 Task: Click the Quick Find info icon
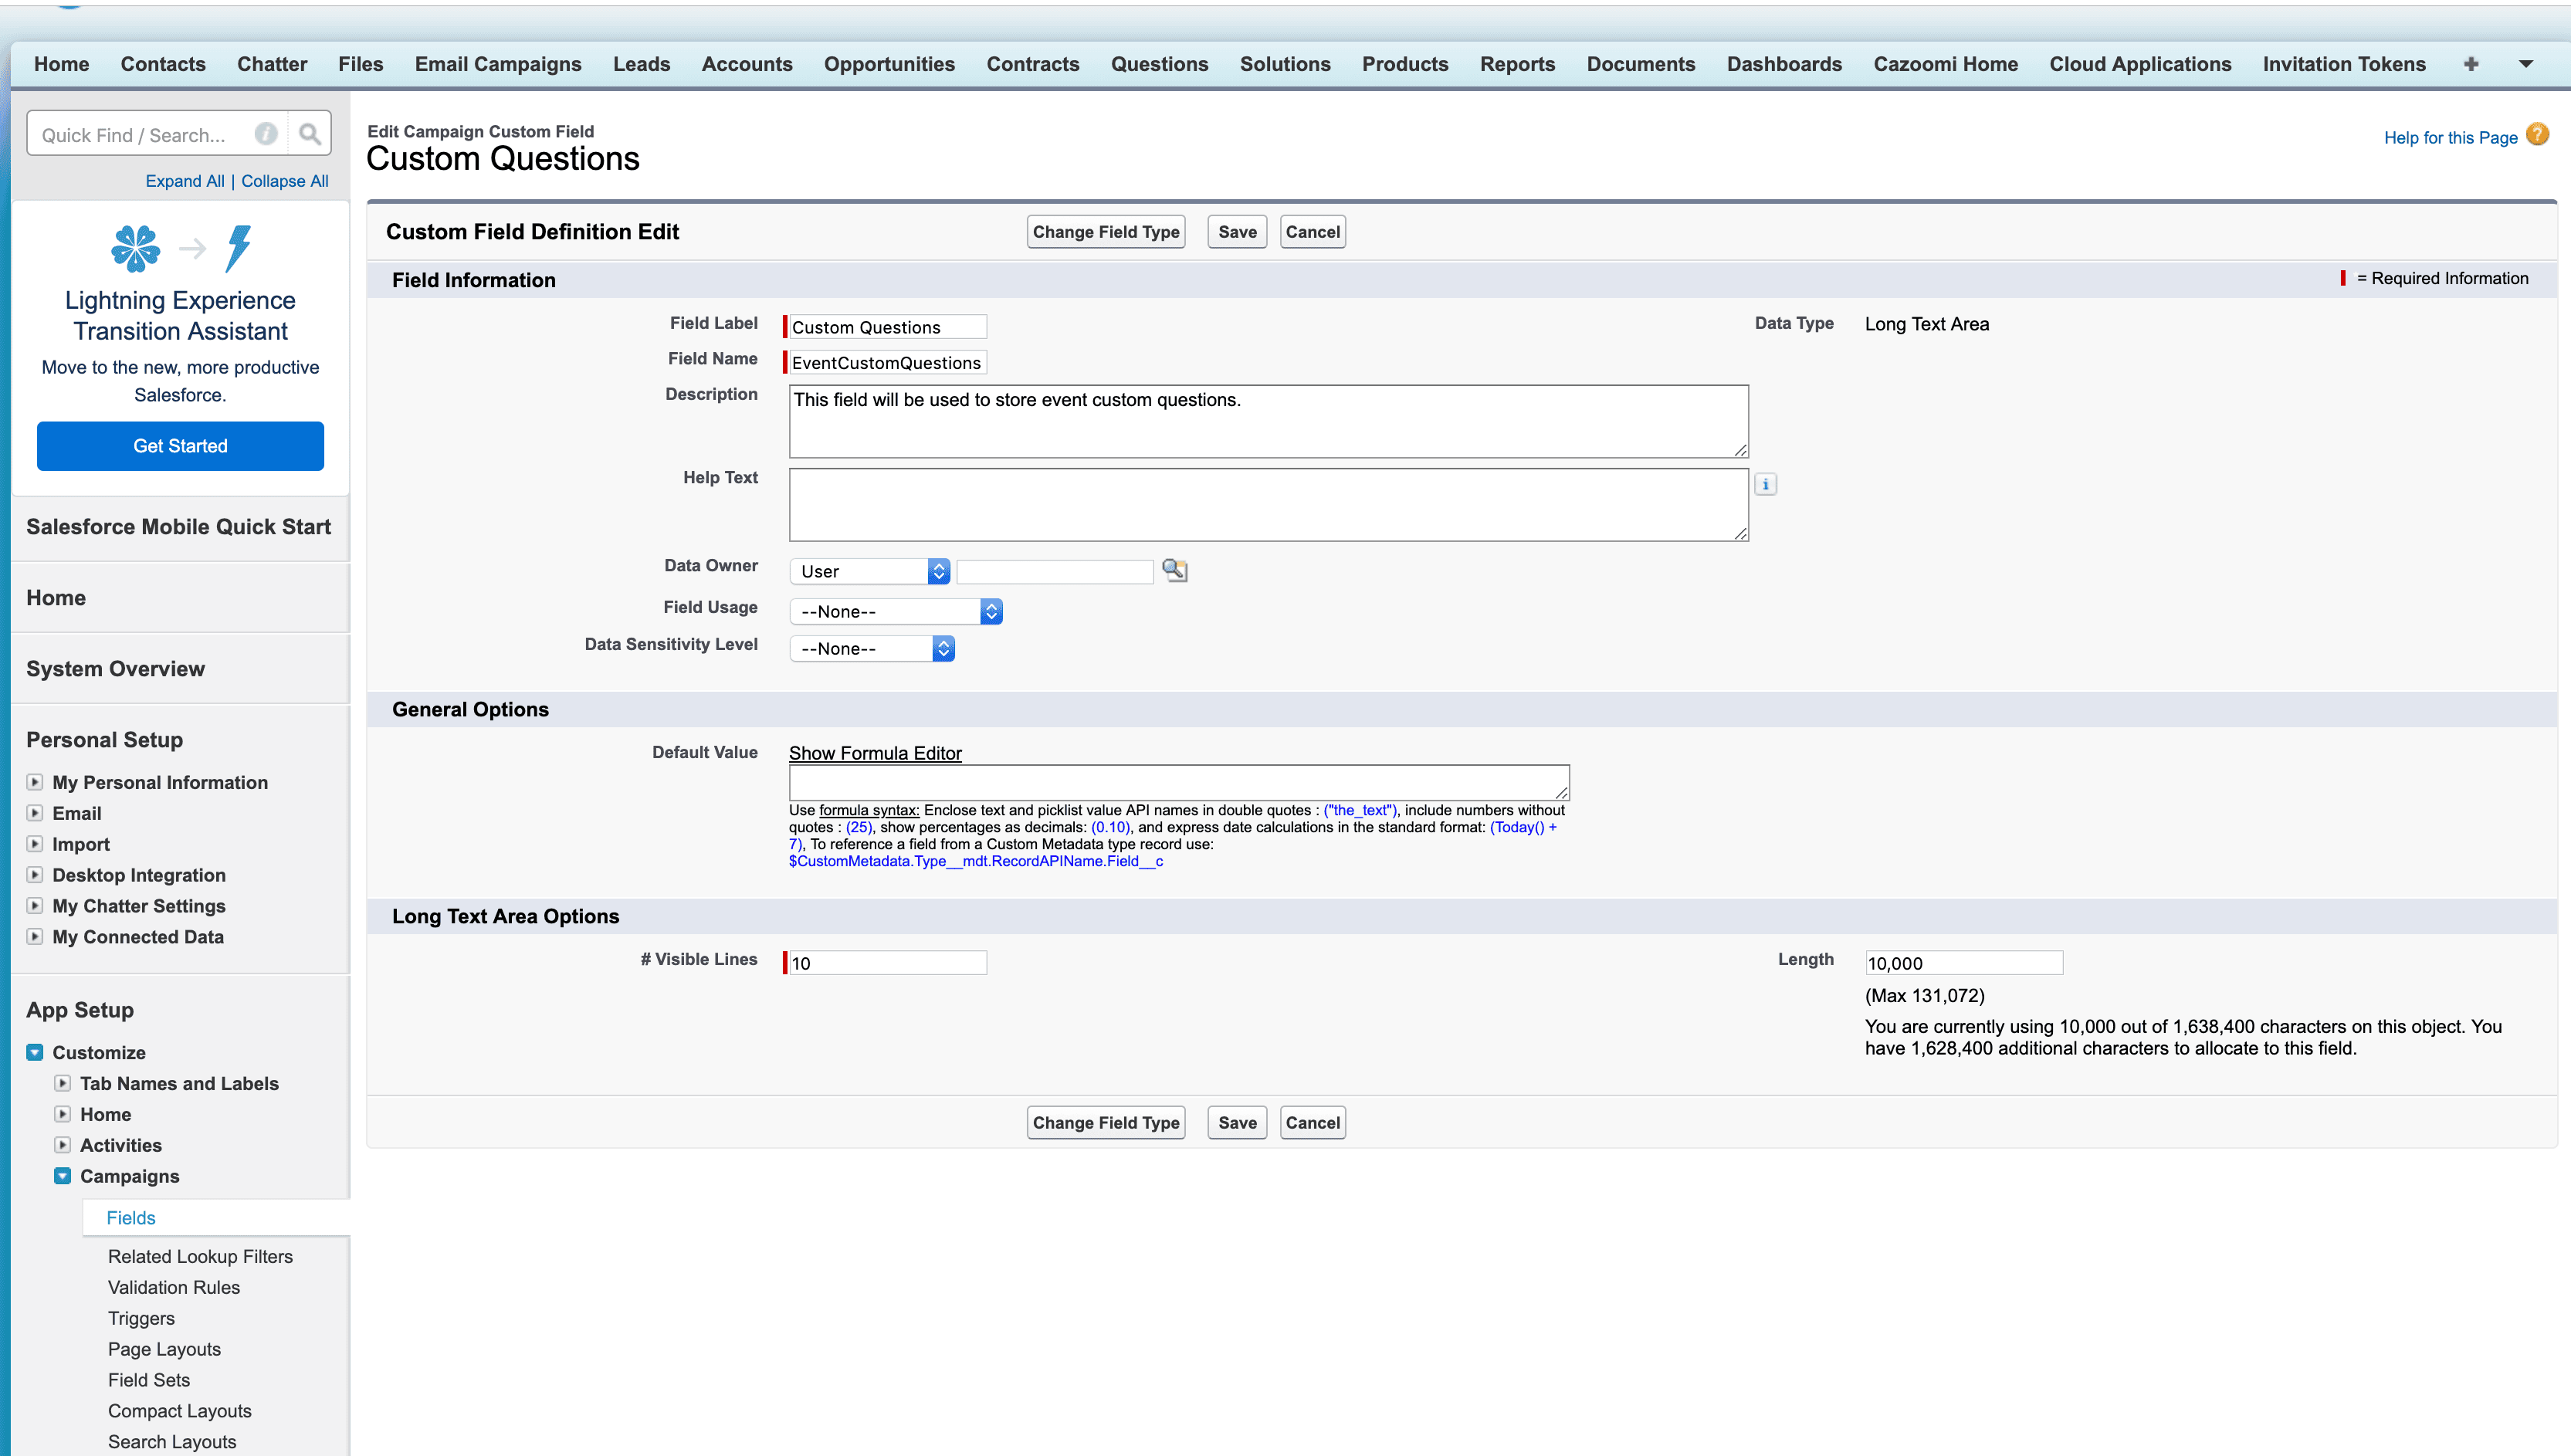pos(266,134)
